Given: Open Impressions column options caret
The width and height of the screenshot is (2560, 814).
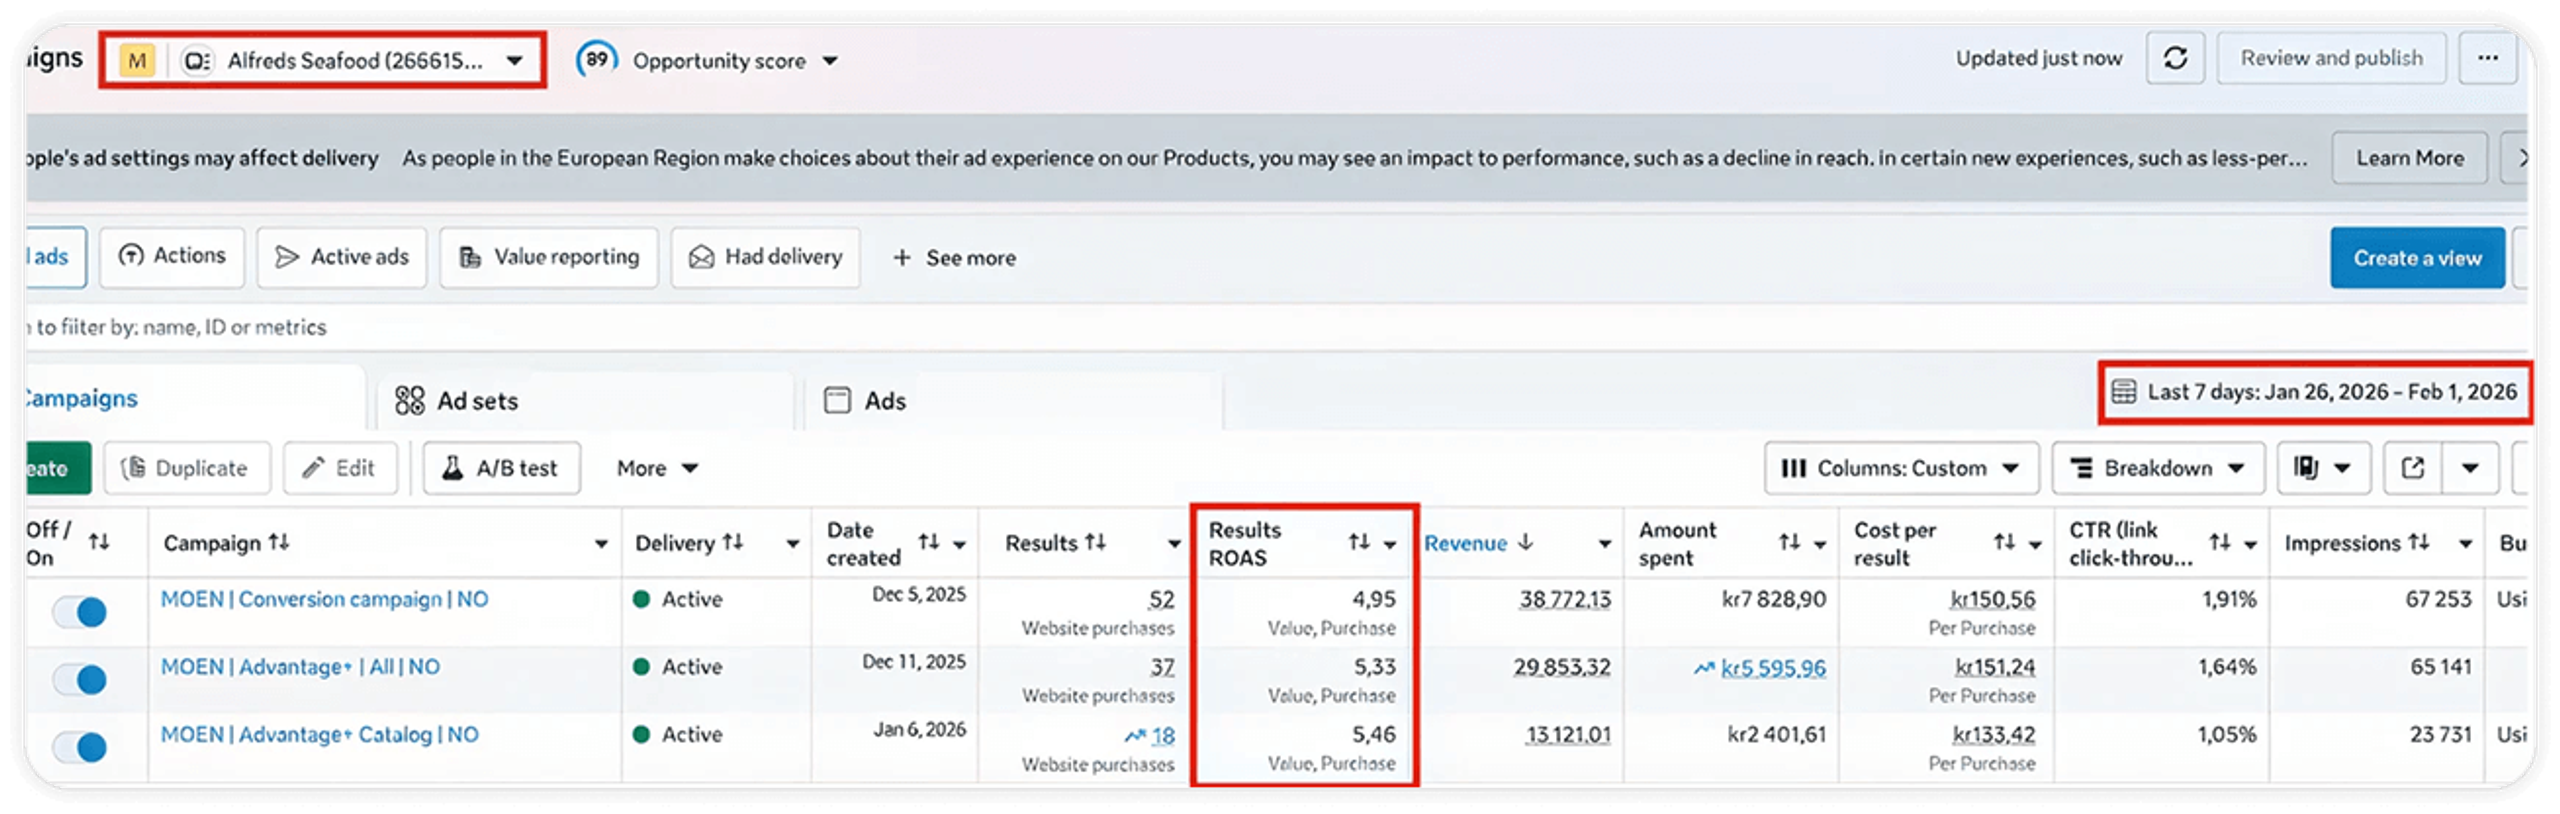Looking at the screenshot, I should tap(2465, 544).
